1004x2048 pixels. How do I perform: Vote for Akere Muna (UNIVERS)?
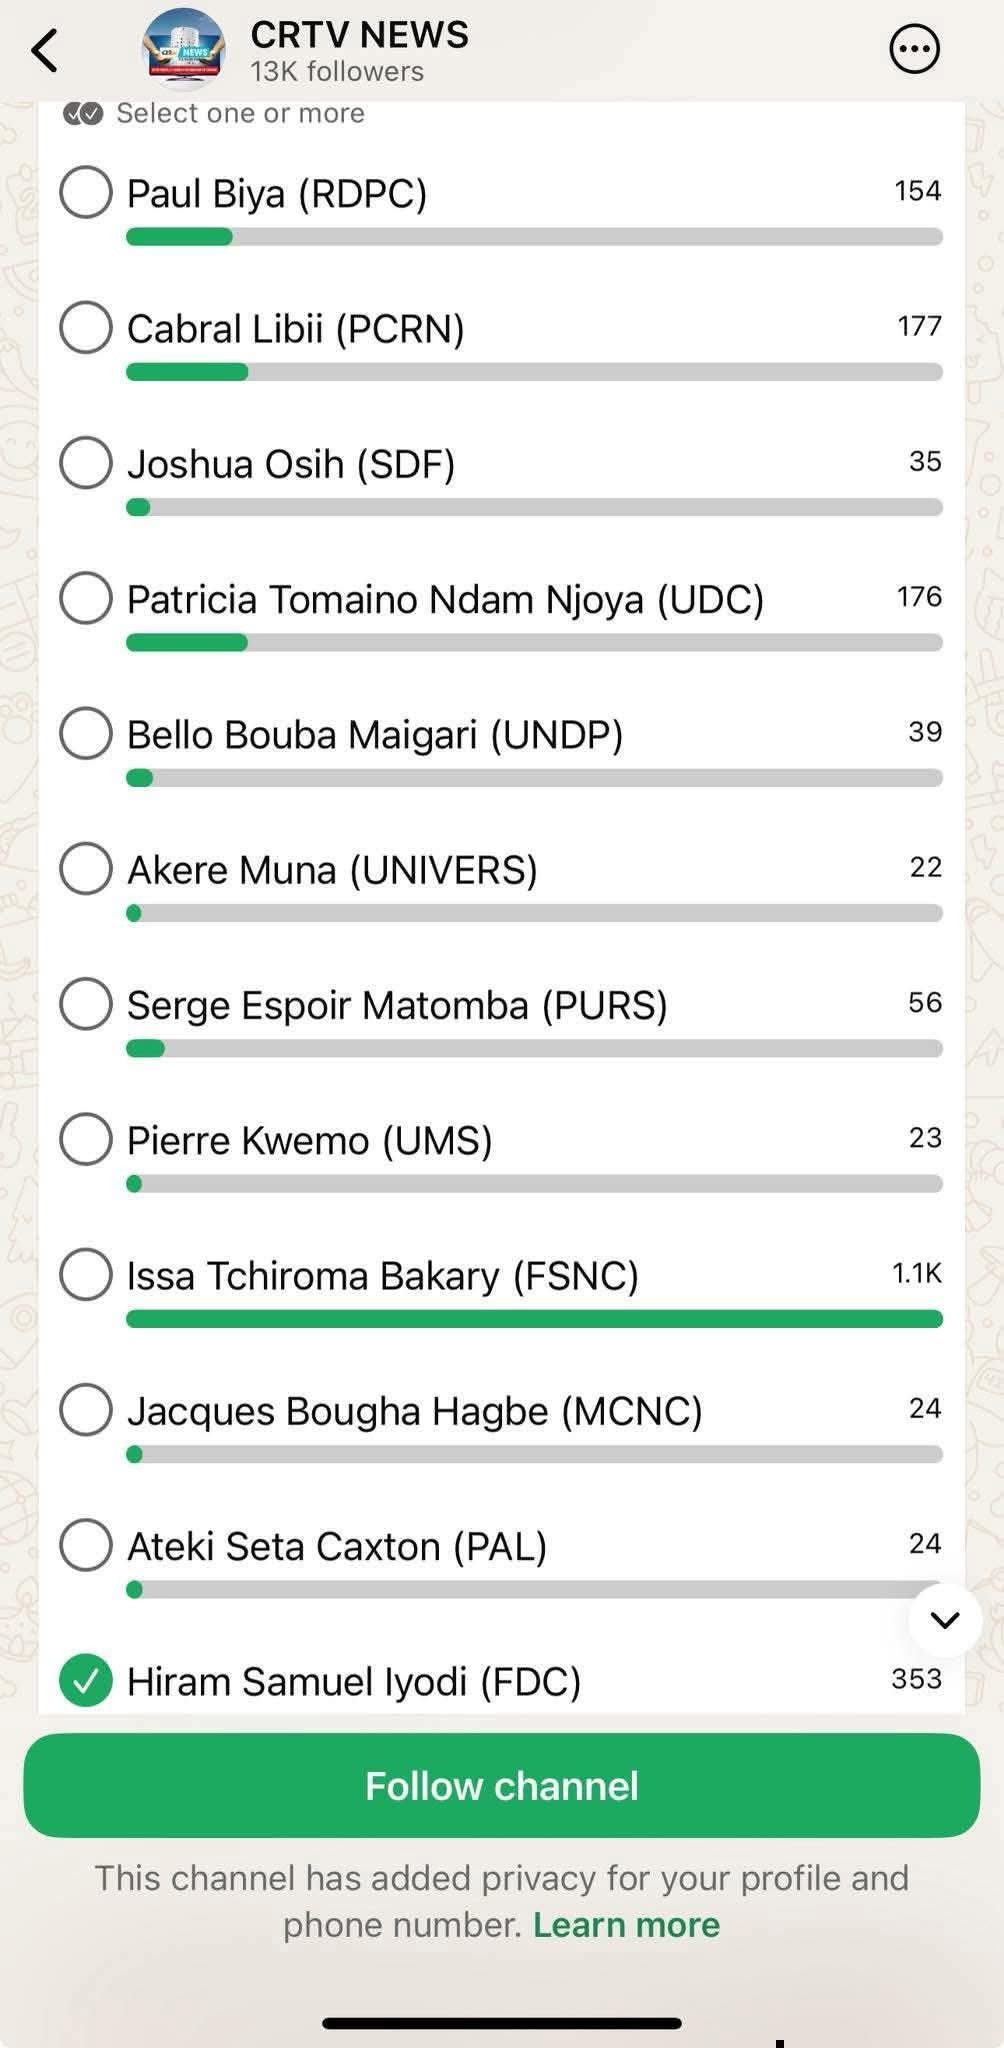click(86, 868)
